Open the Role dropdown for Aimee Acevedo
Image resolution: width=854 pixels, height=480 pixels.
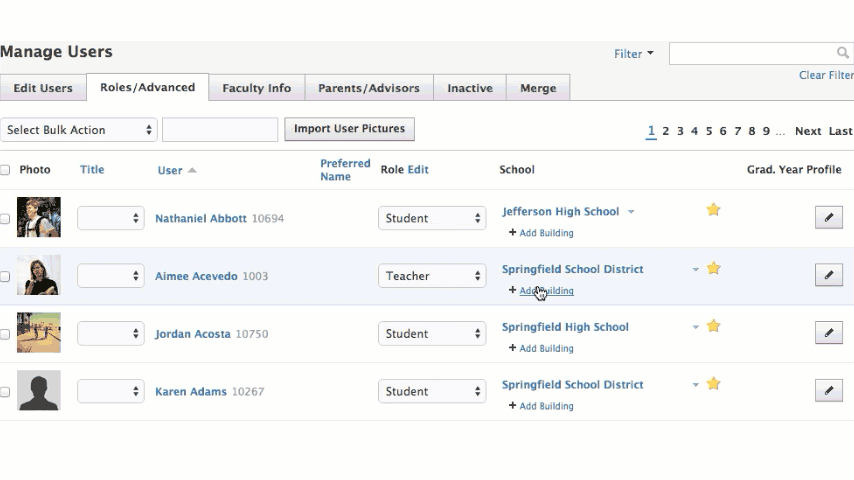tap(432, 276)
